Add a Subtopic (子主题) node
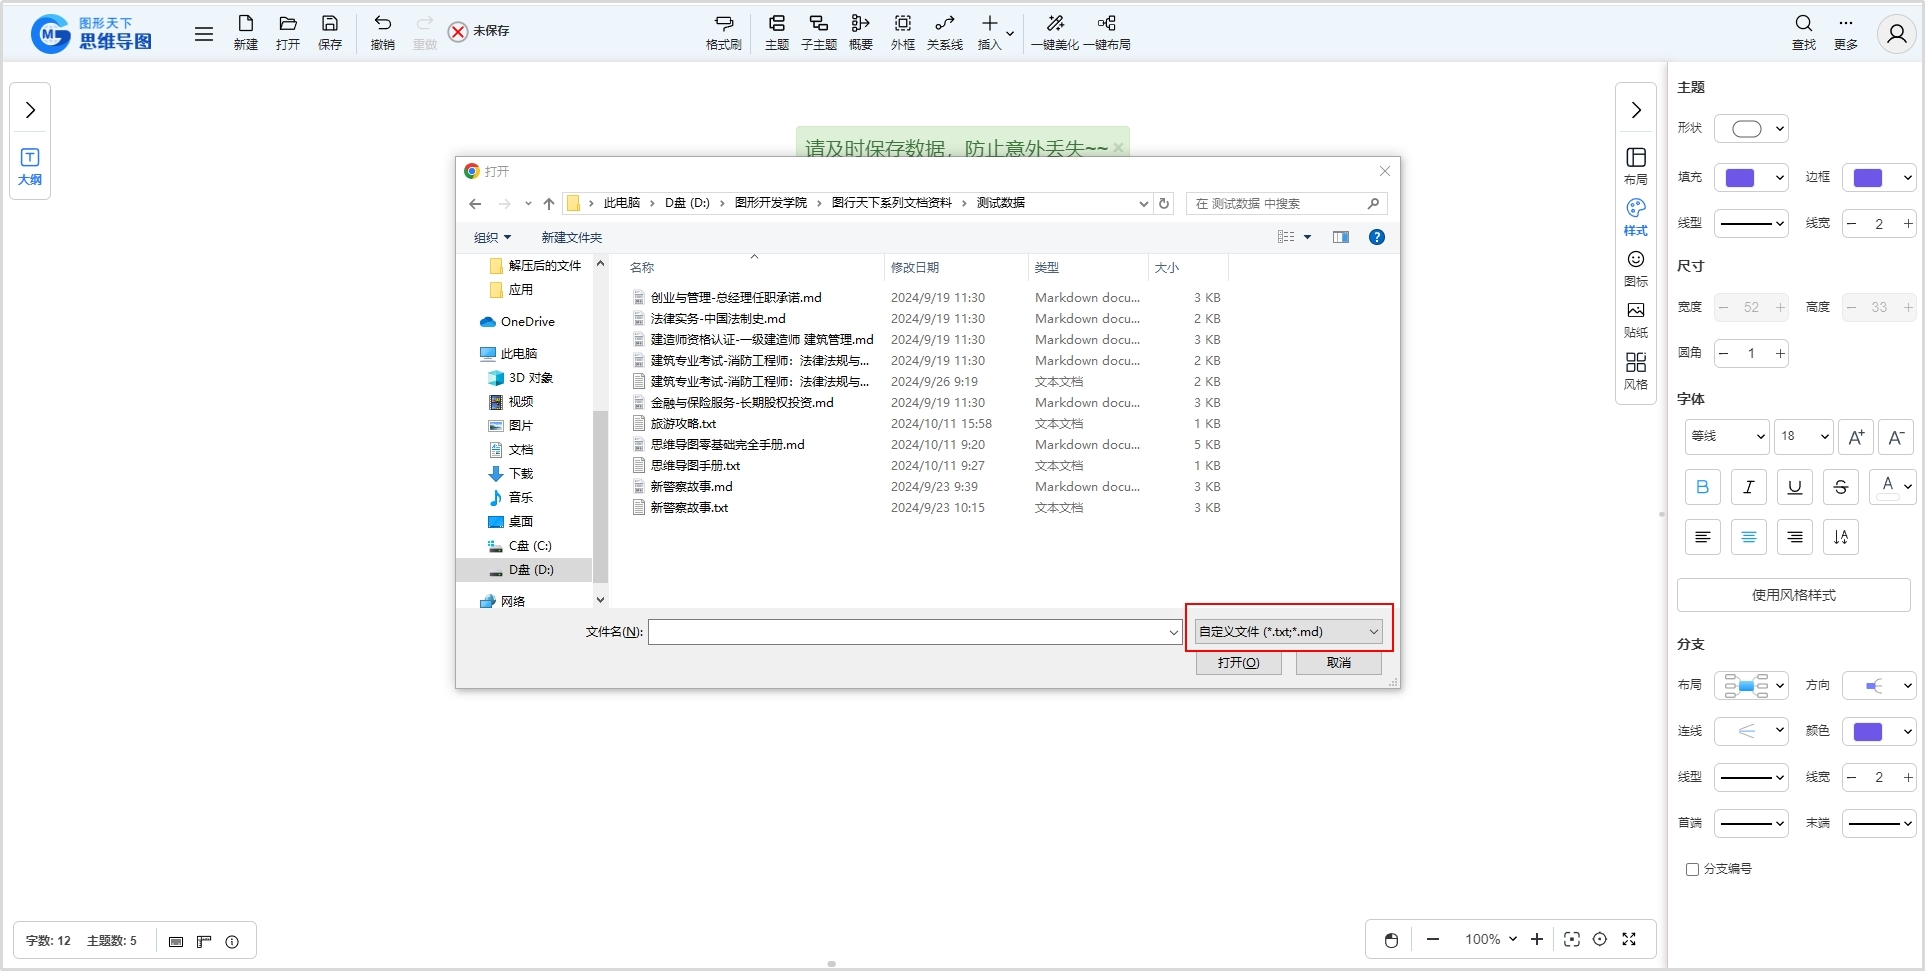 [x=819, y=32]
